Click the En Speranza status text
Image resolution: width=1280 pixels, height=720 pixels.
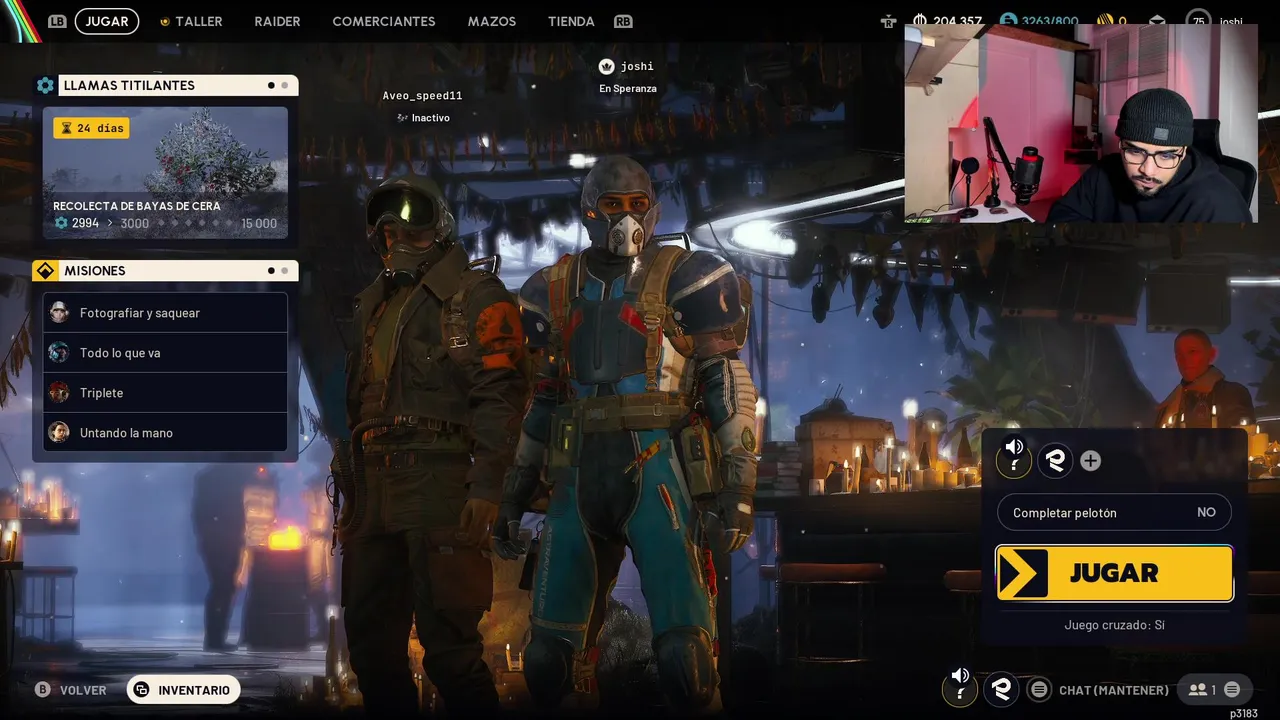point(628,88)
